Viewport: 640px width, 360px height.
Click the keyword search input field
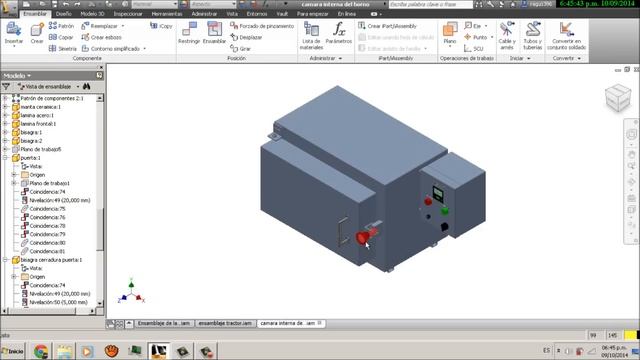430,4
